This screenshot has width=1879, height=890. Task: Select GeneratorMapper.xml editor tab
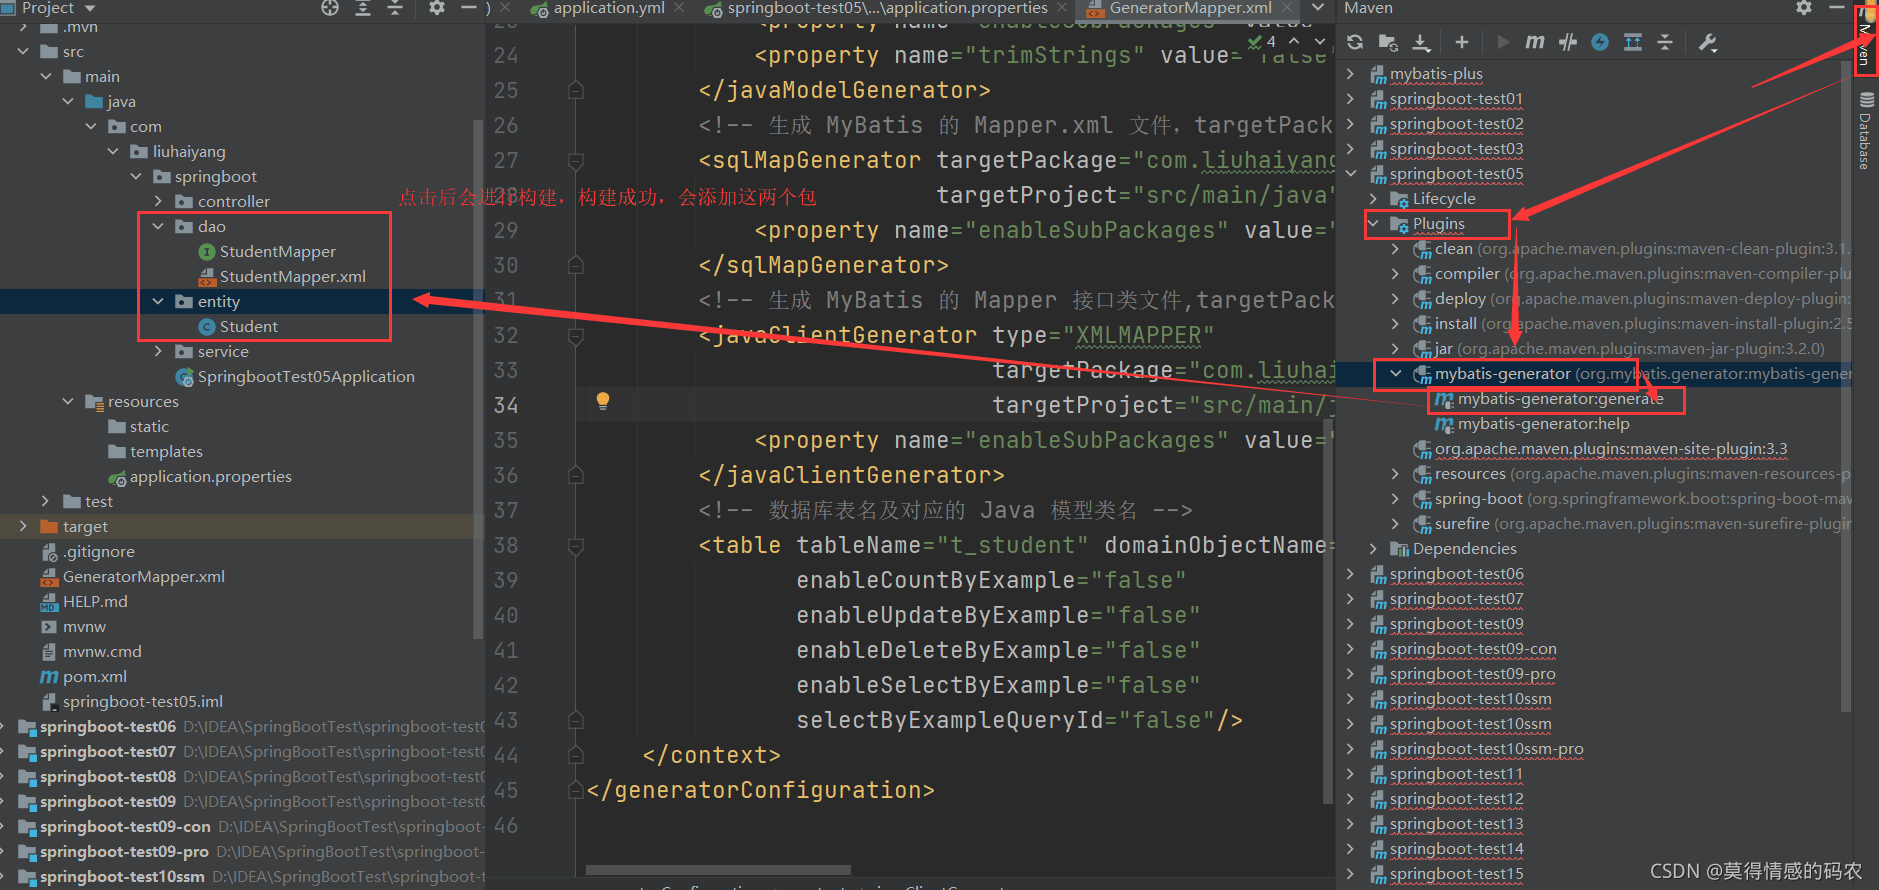1190,8
